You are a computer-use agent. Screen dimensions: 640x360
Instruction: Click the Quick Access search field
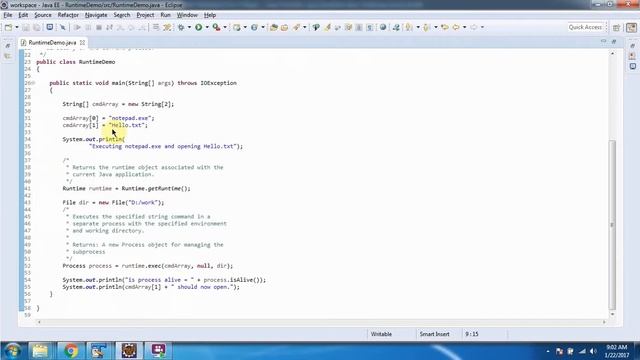tap(585, 27)
